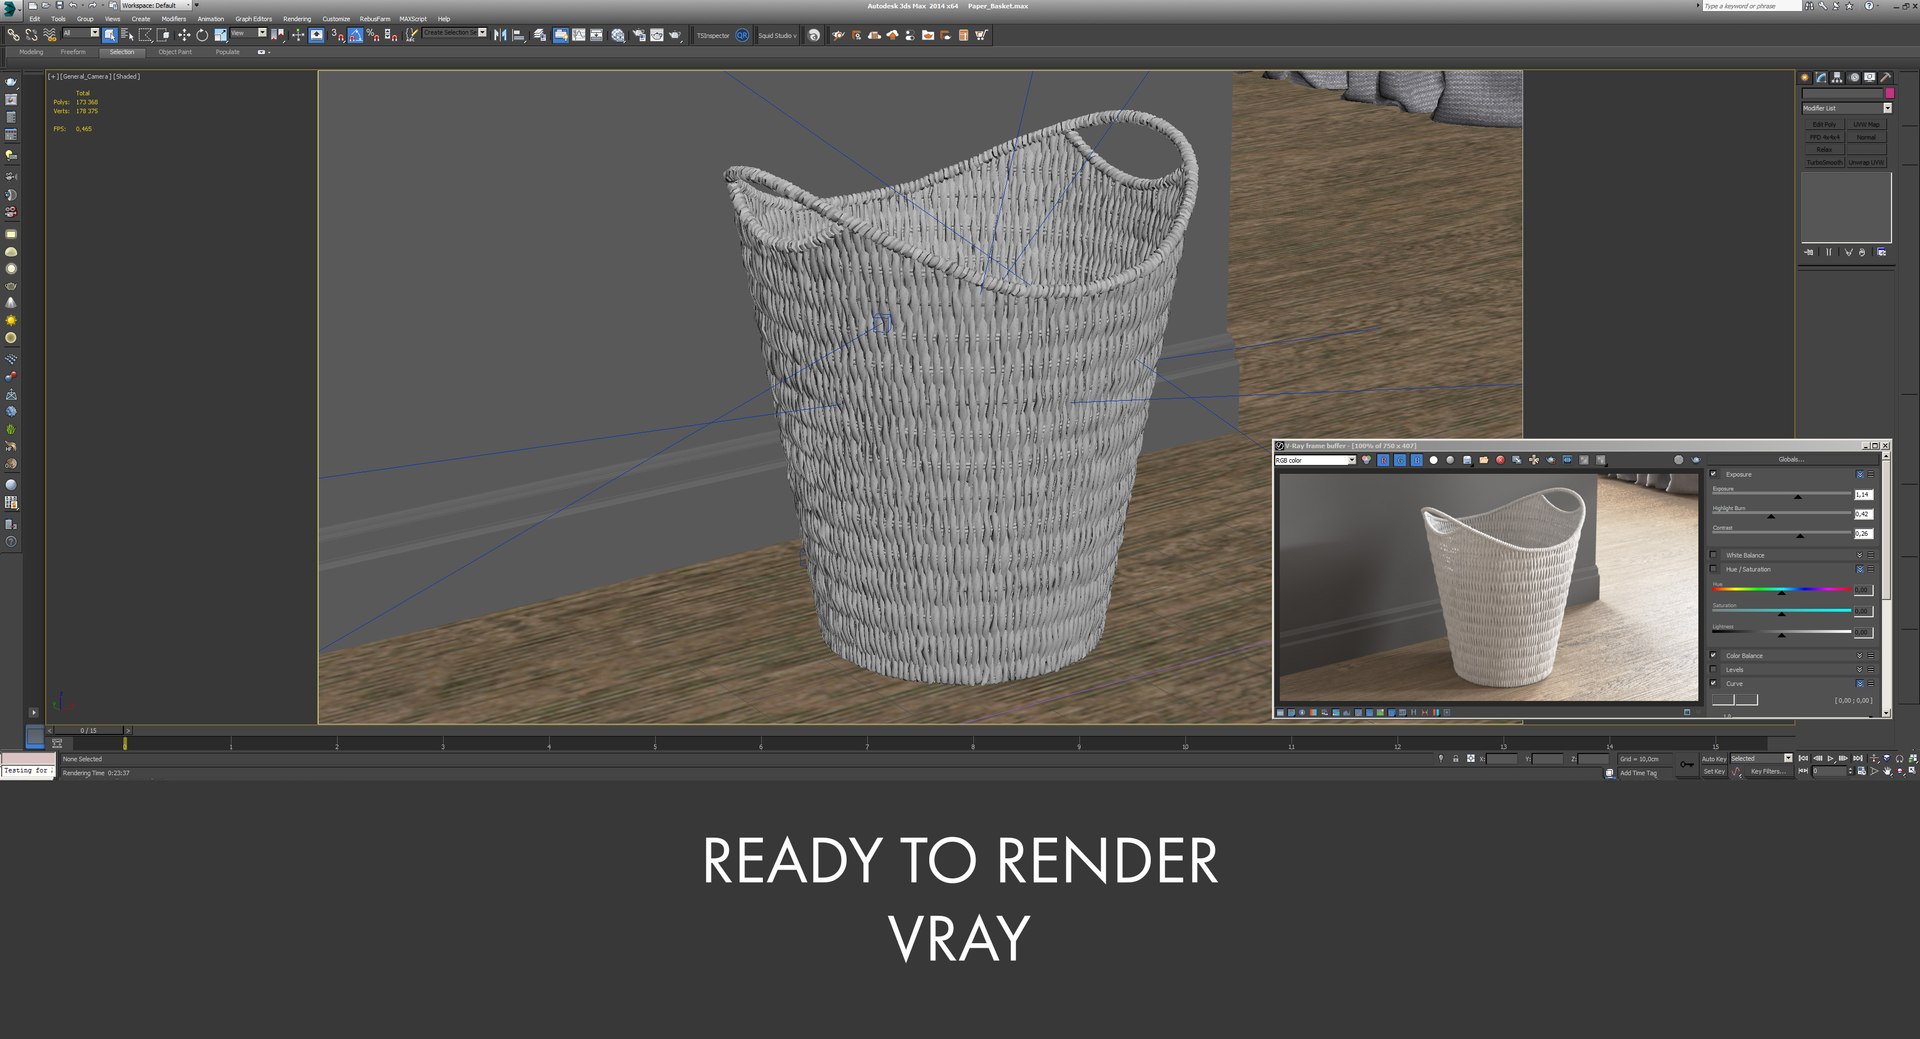Select the Select and Move tool

click(184, 35)
